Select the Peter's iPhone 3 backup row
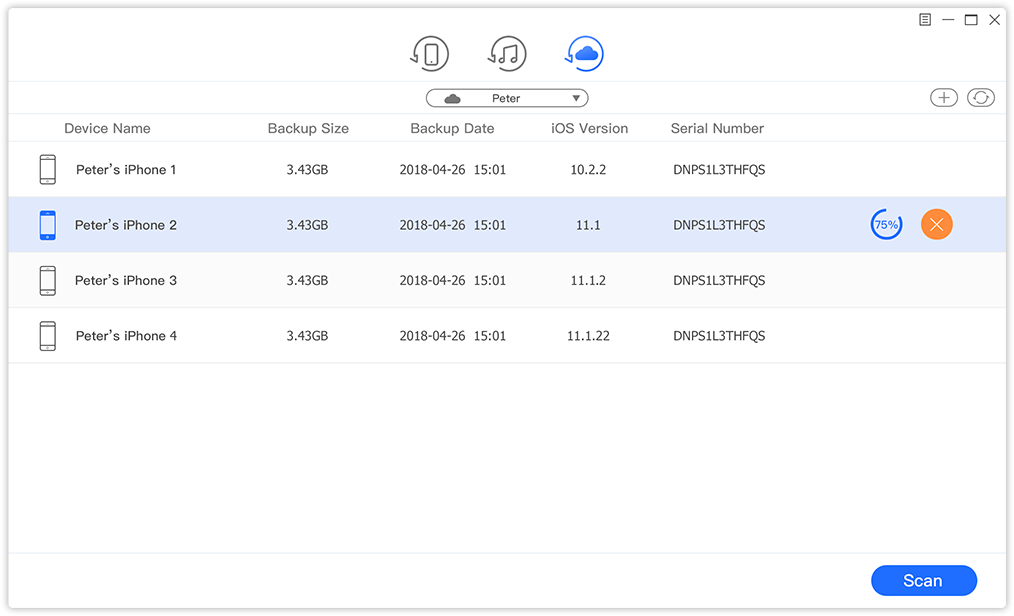This screenshot has height=616, width=1014. pos(507,281)
